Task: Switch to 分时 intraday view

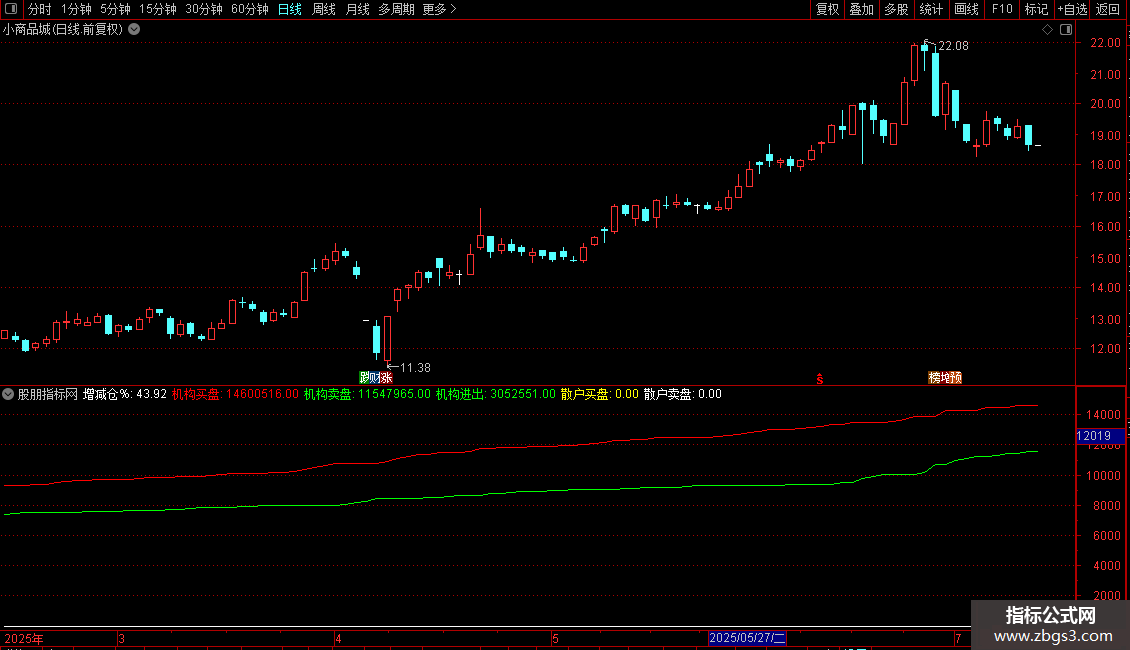Action: tap(40, 9)
